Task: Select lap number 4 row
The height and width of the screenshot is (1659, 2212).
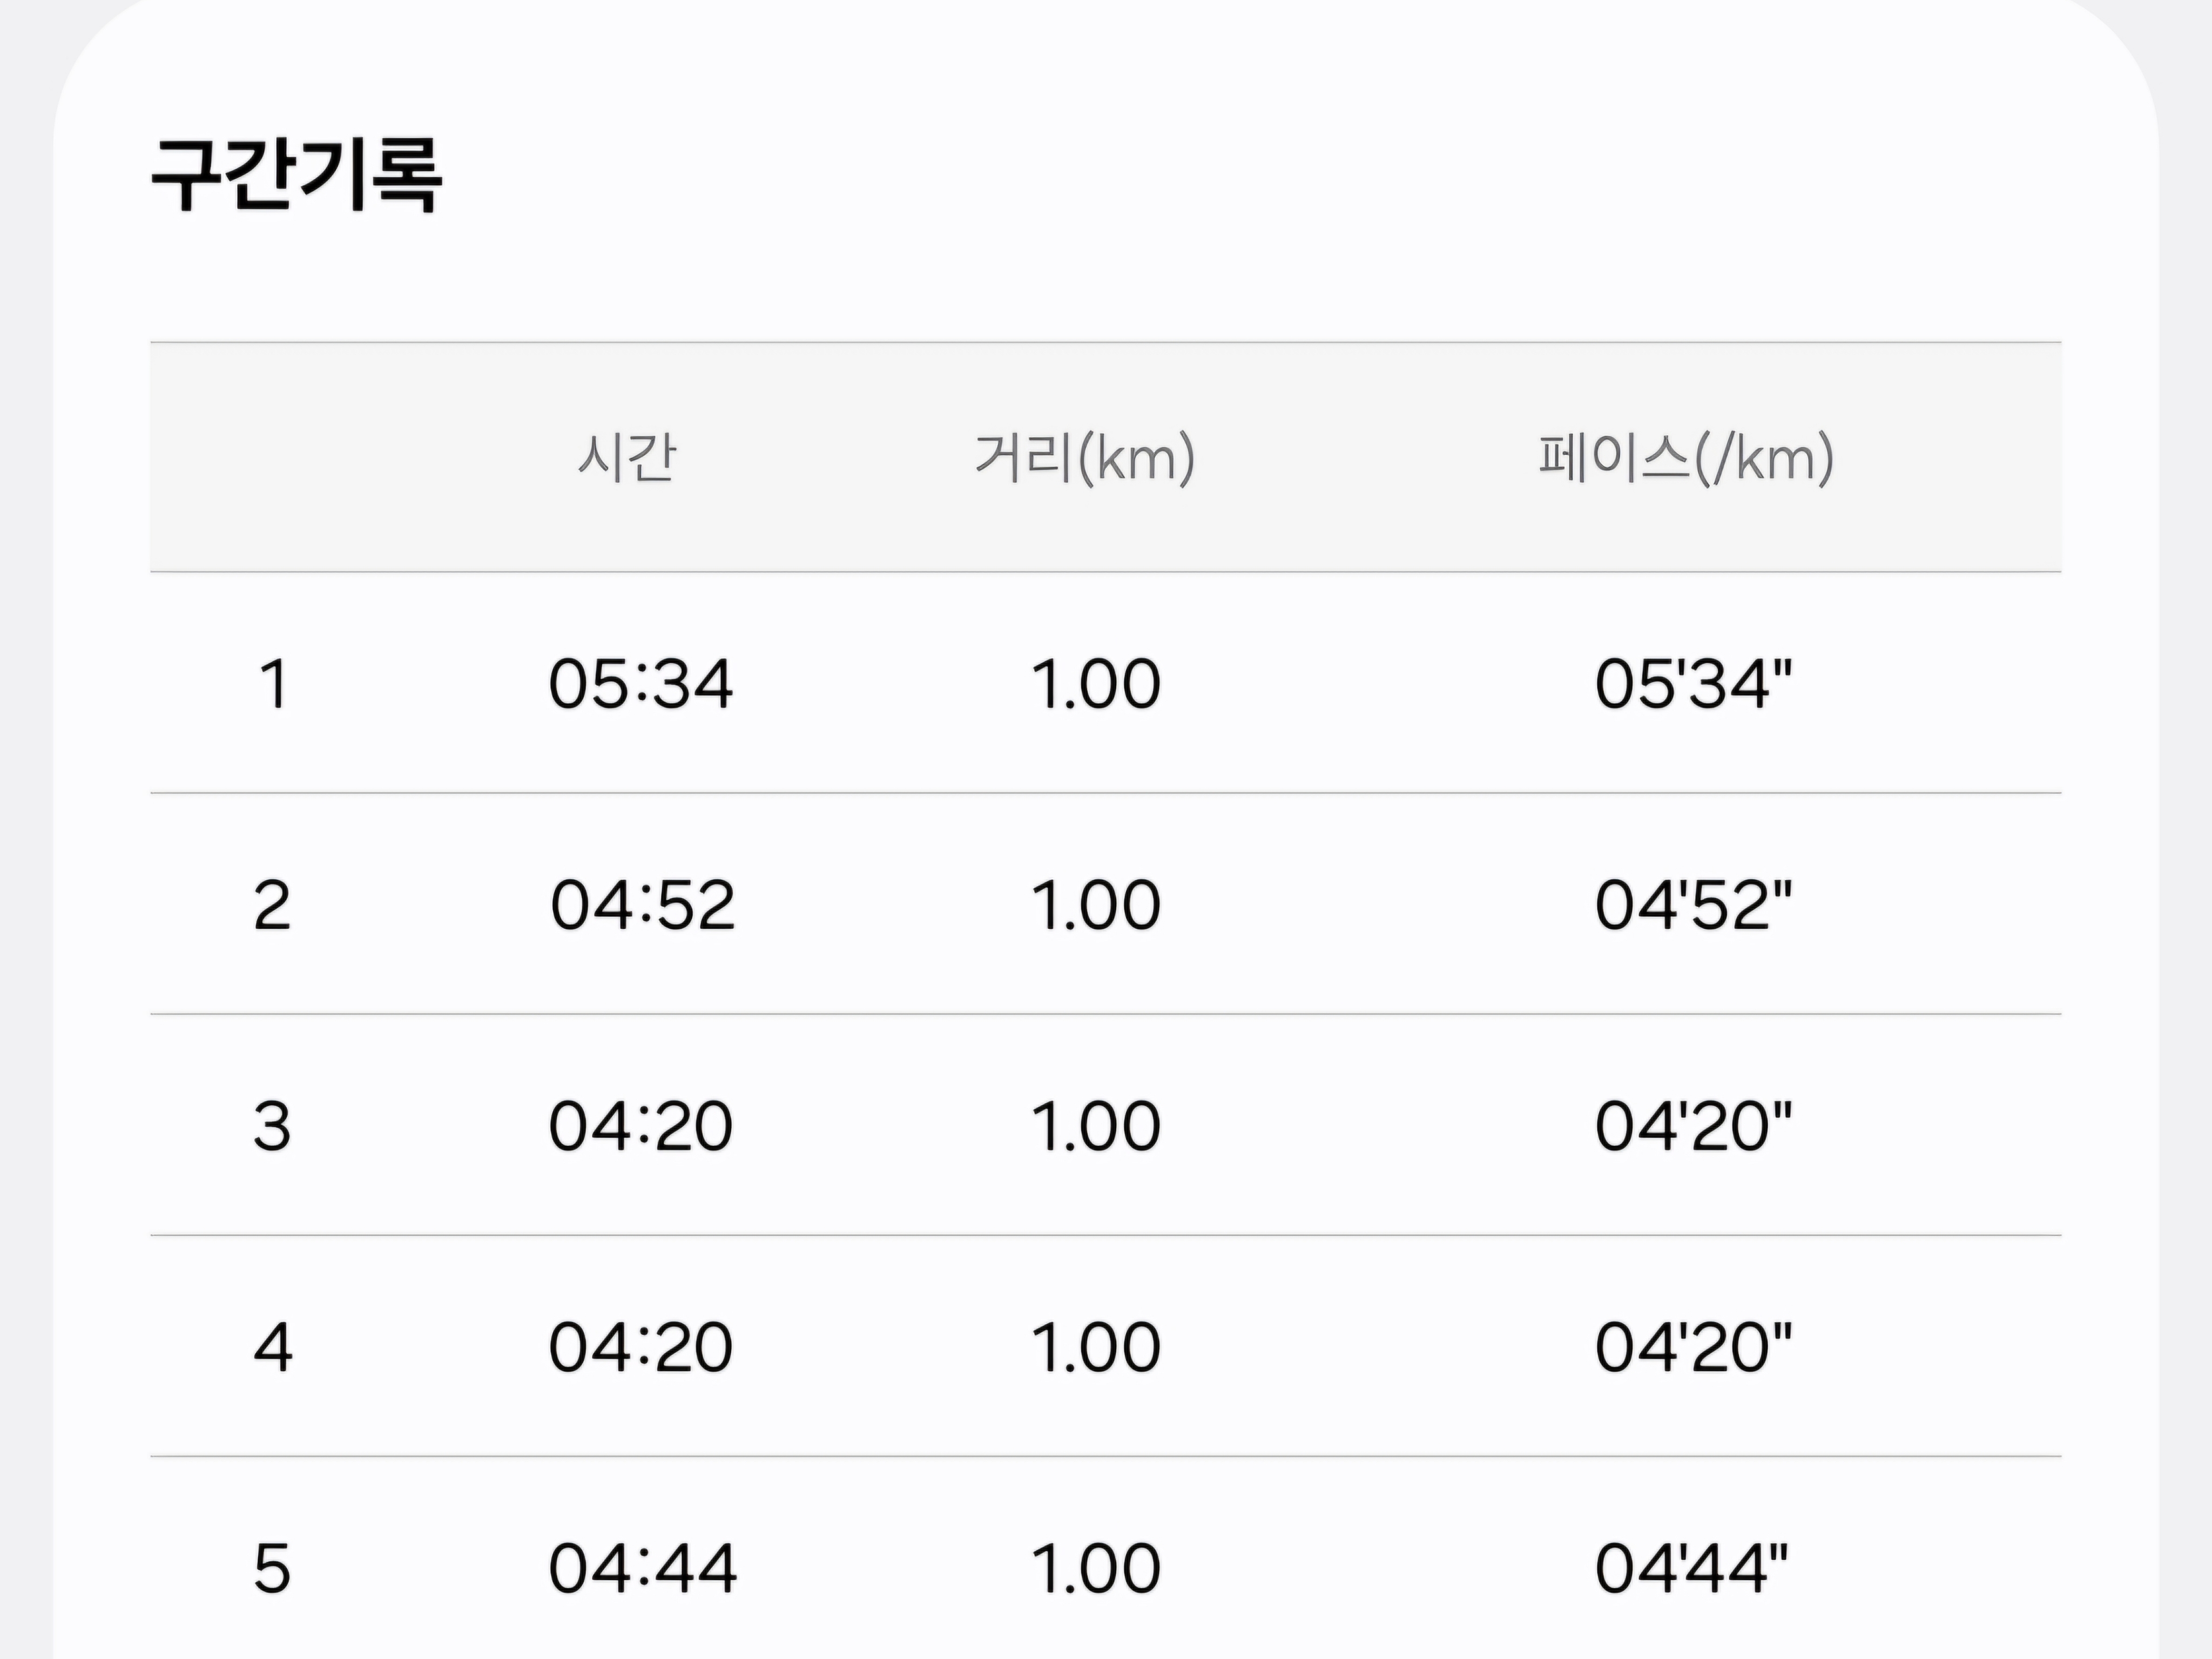Action: [1106, 1346]
